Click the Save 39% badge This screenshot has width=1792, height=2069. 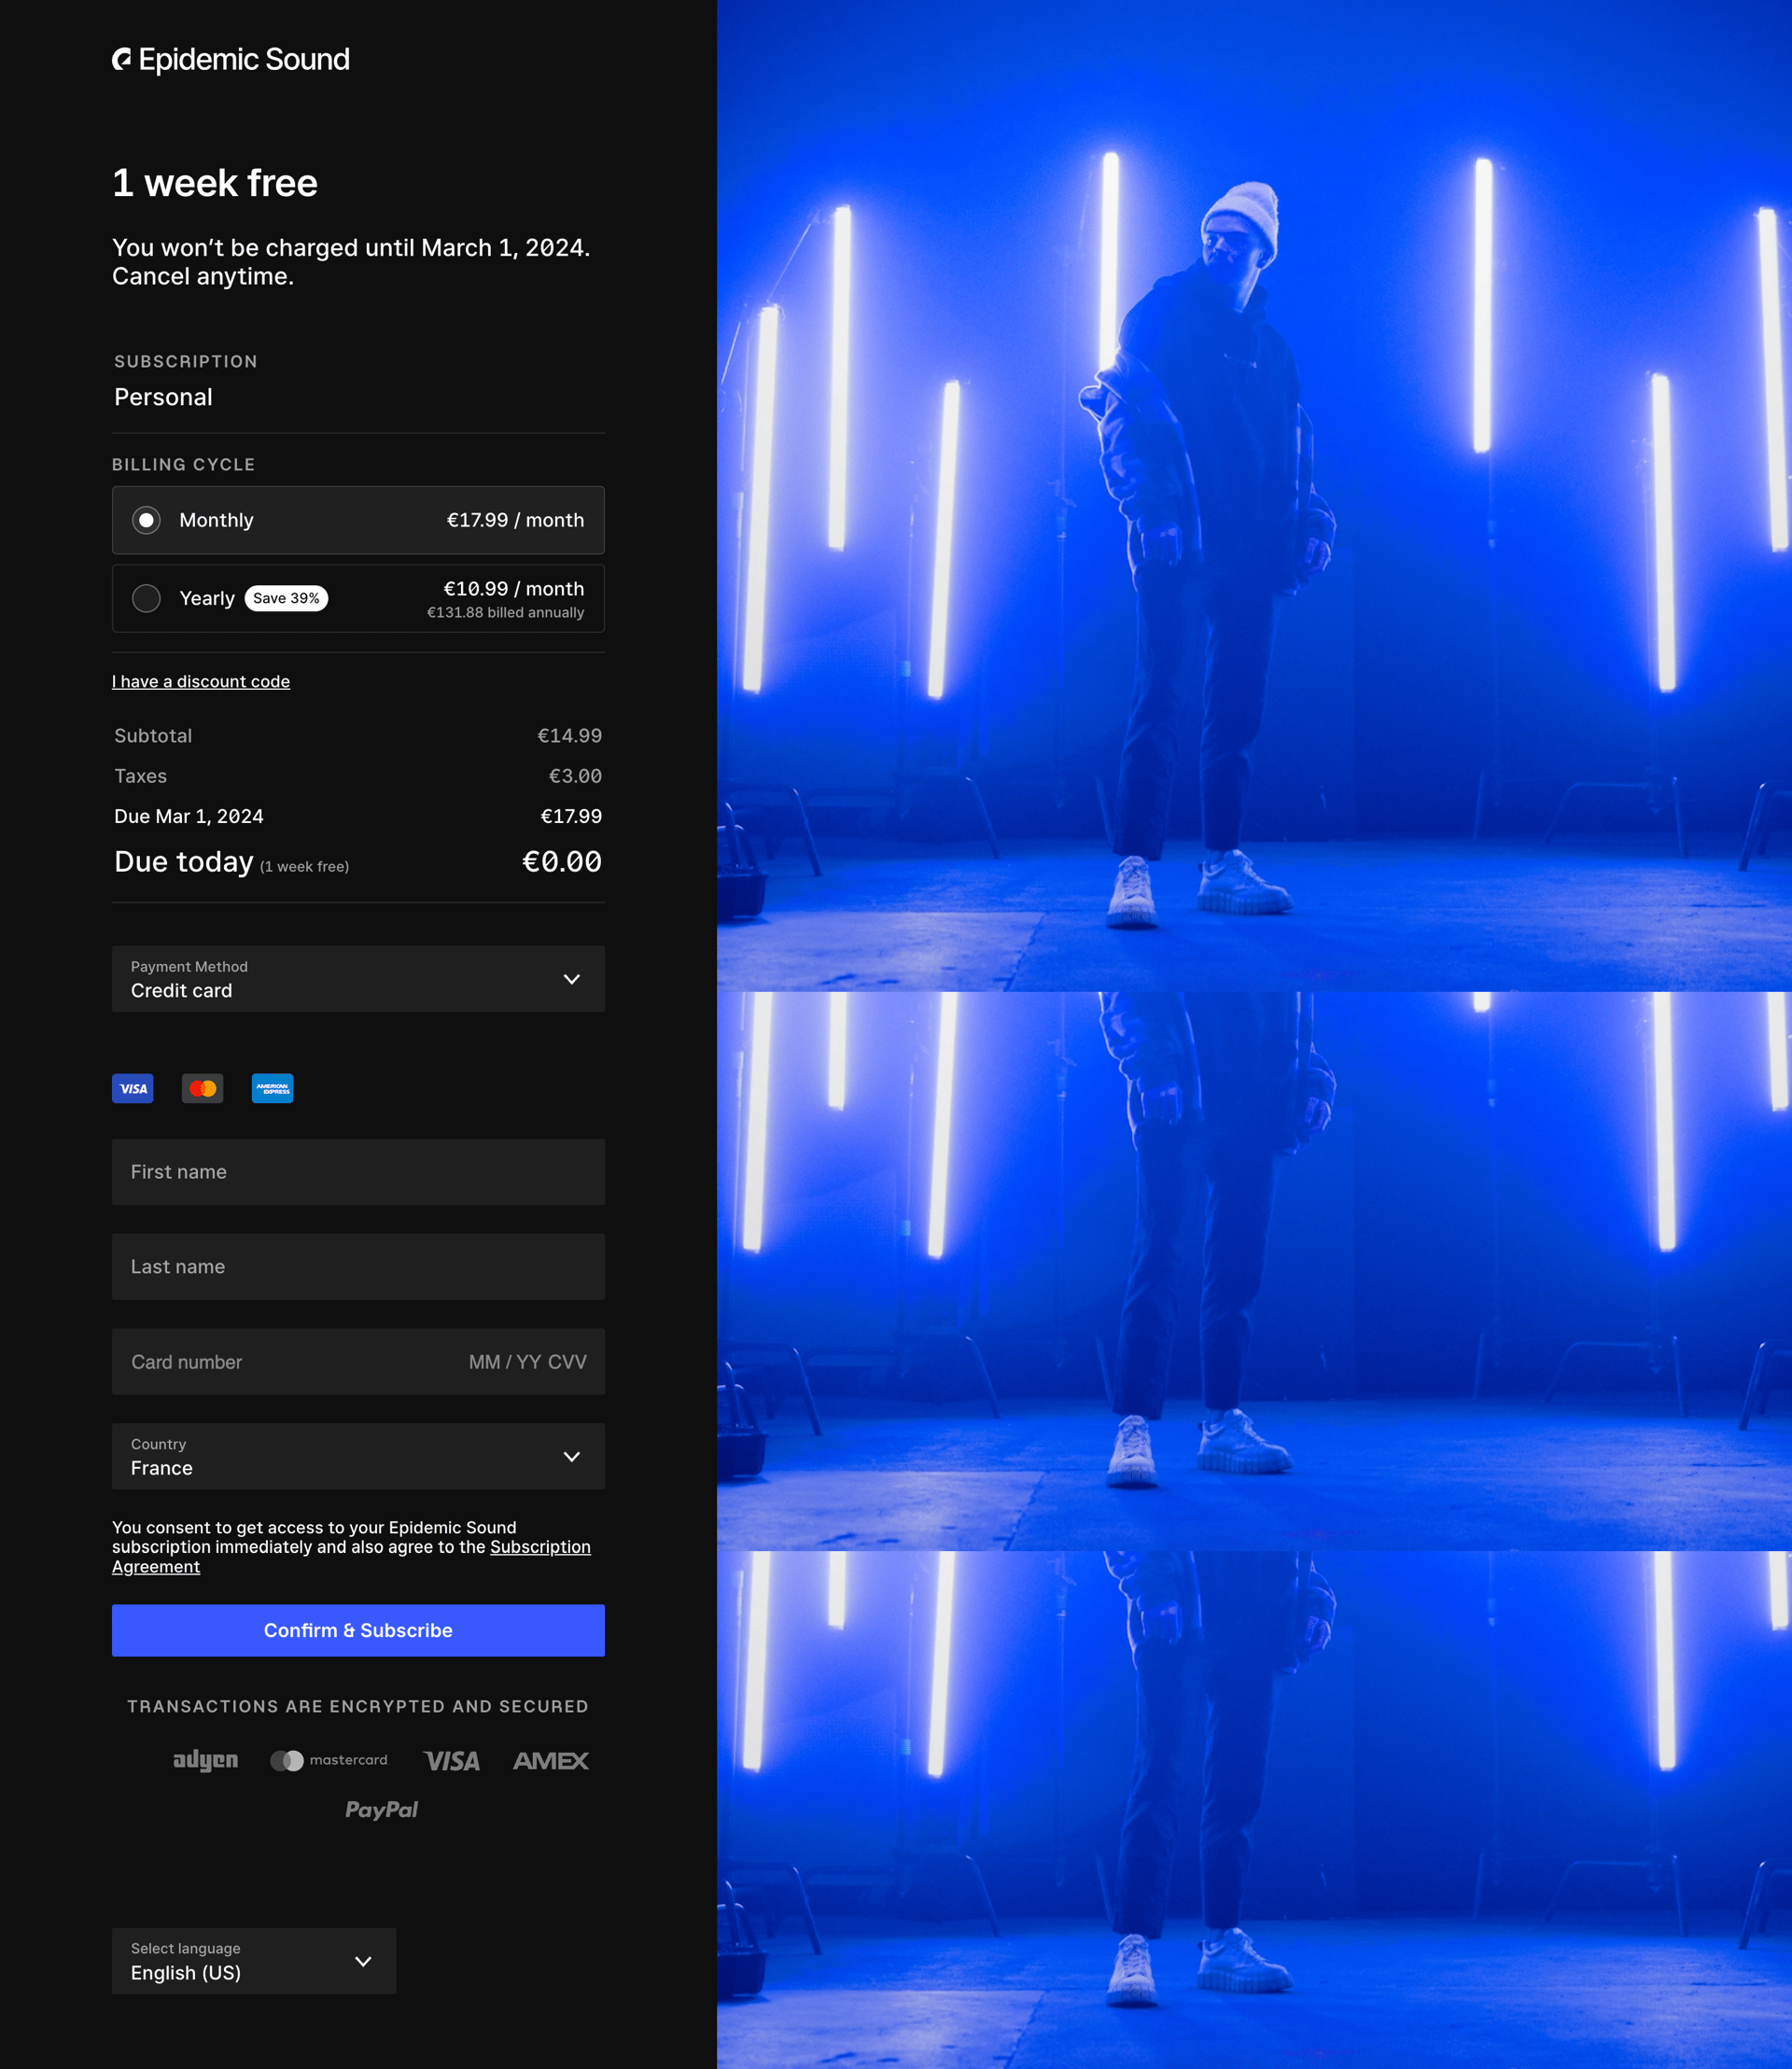[x=287, y=598]
